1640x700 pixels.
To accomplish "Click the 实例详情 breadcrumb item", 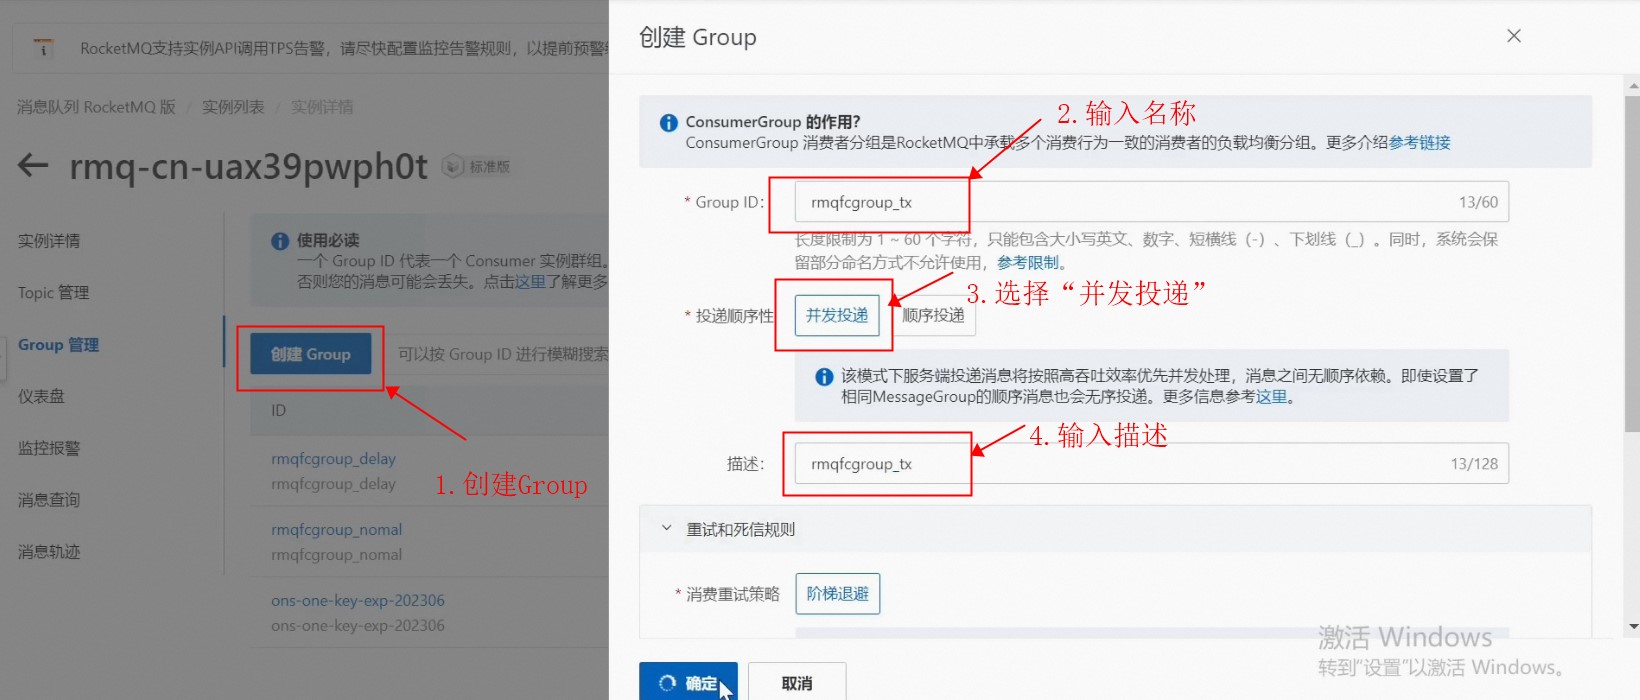I will coord(322,107).
